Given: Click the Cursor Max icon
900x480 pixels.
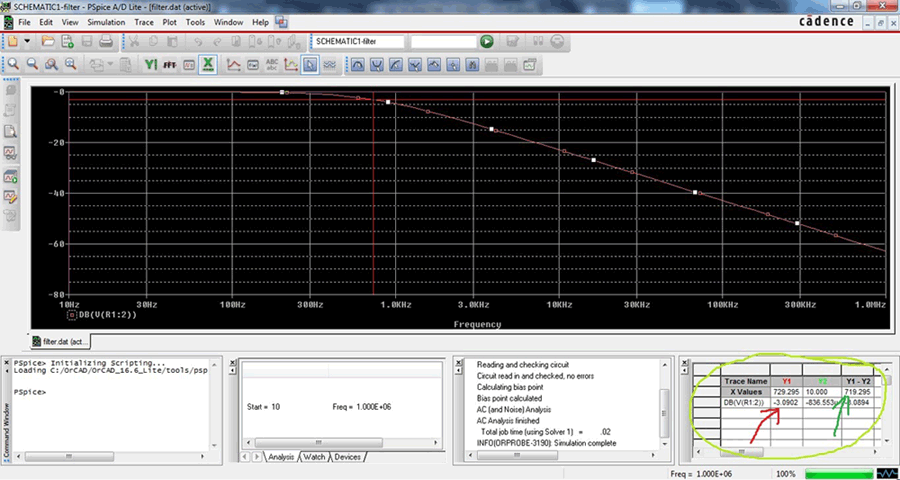Looking at the screenshot, I should pos(434,65).
